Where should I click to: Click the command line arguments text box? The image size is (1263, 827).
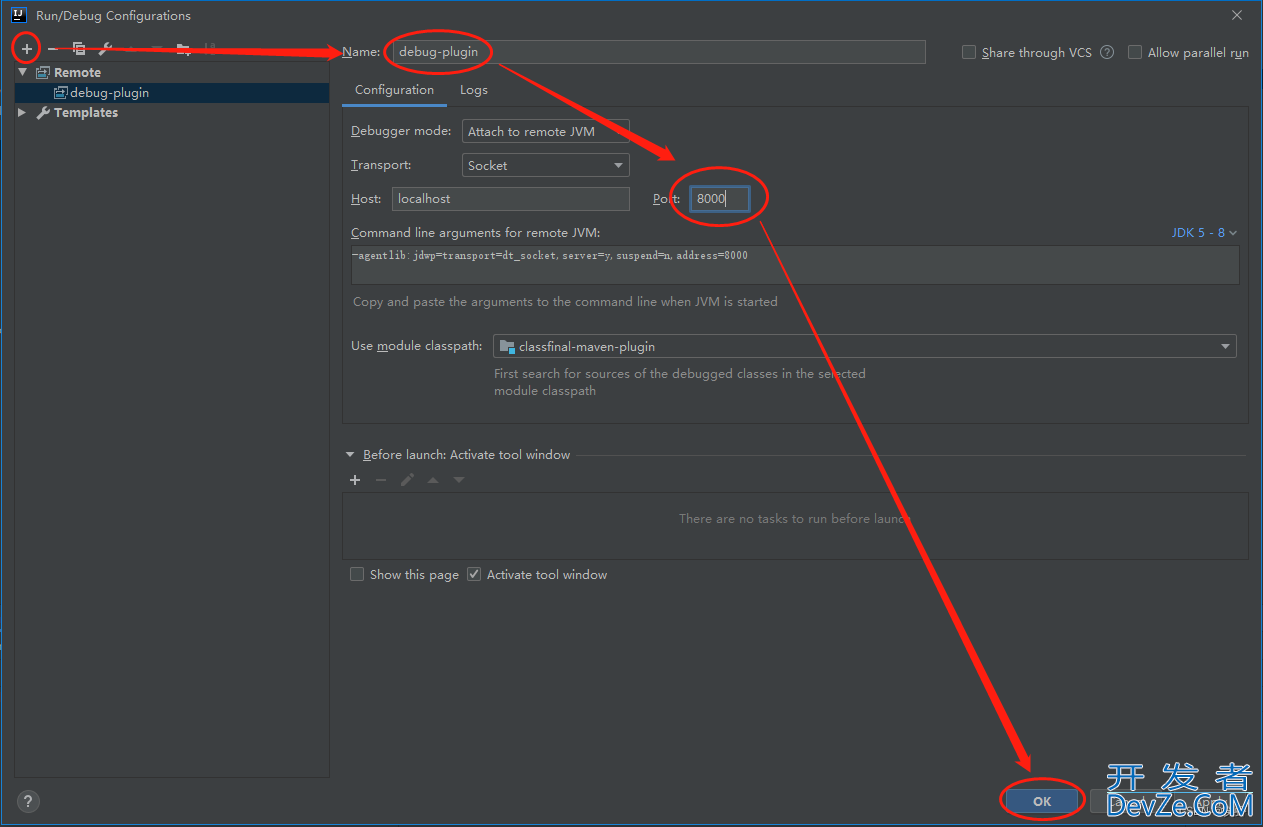point(795,265)
